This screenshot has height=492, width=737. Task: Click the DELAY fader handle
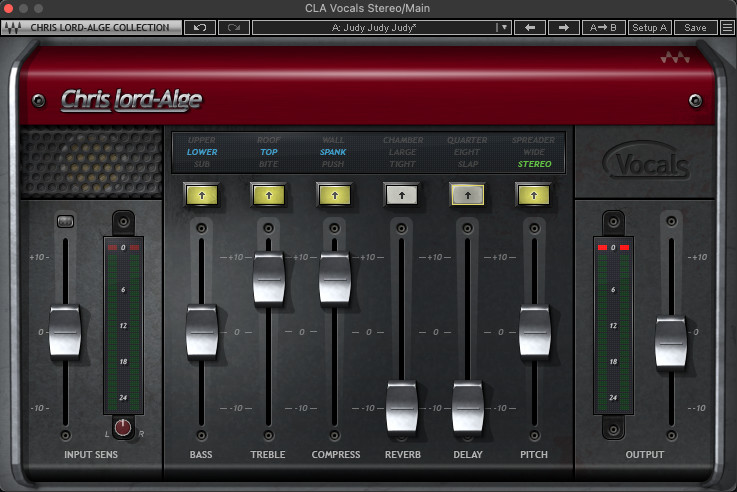pos(468,407)
